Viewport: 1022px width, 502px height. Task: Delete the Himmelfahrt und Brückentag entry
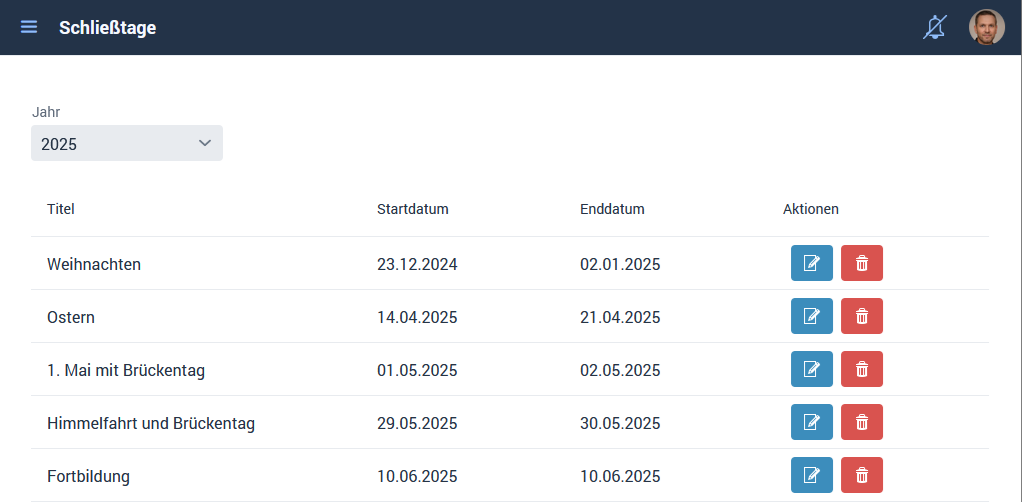(x=861, y=423)
